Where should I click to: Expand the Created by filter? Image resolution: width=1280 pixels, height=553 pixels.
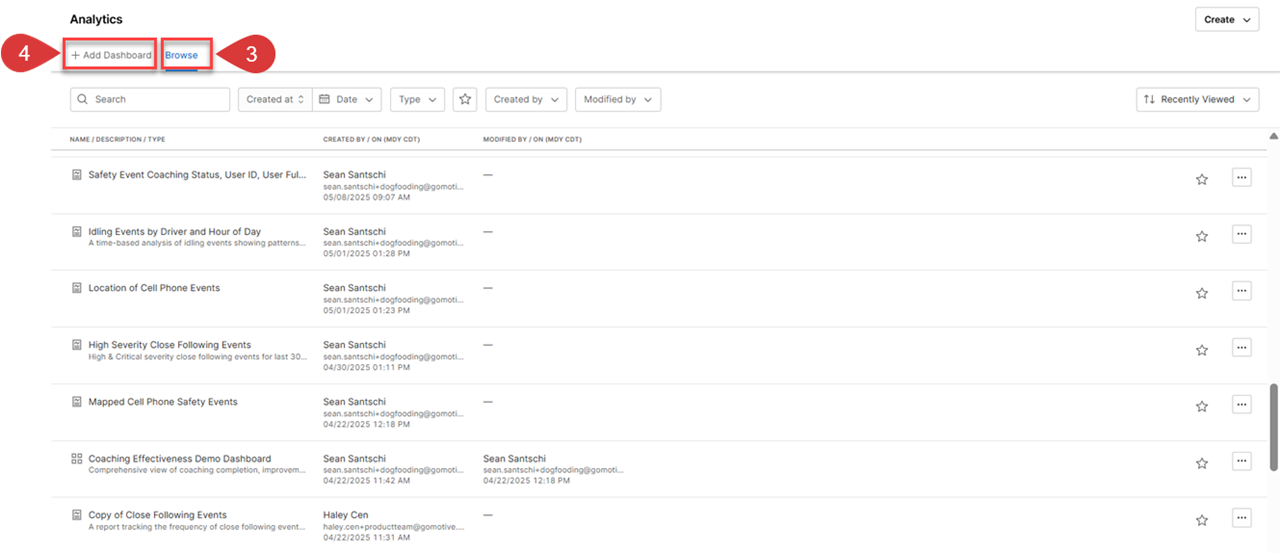coord(526,99)
